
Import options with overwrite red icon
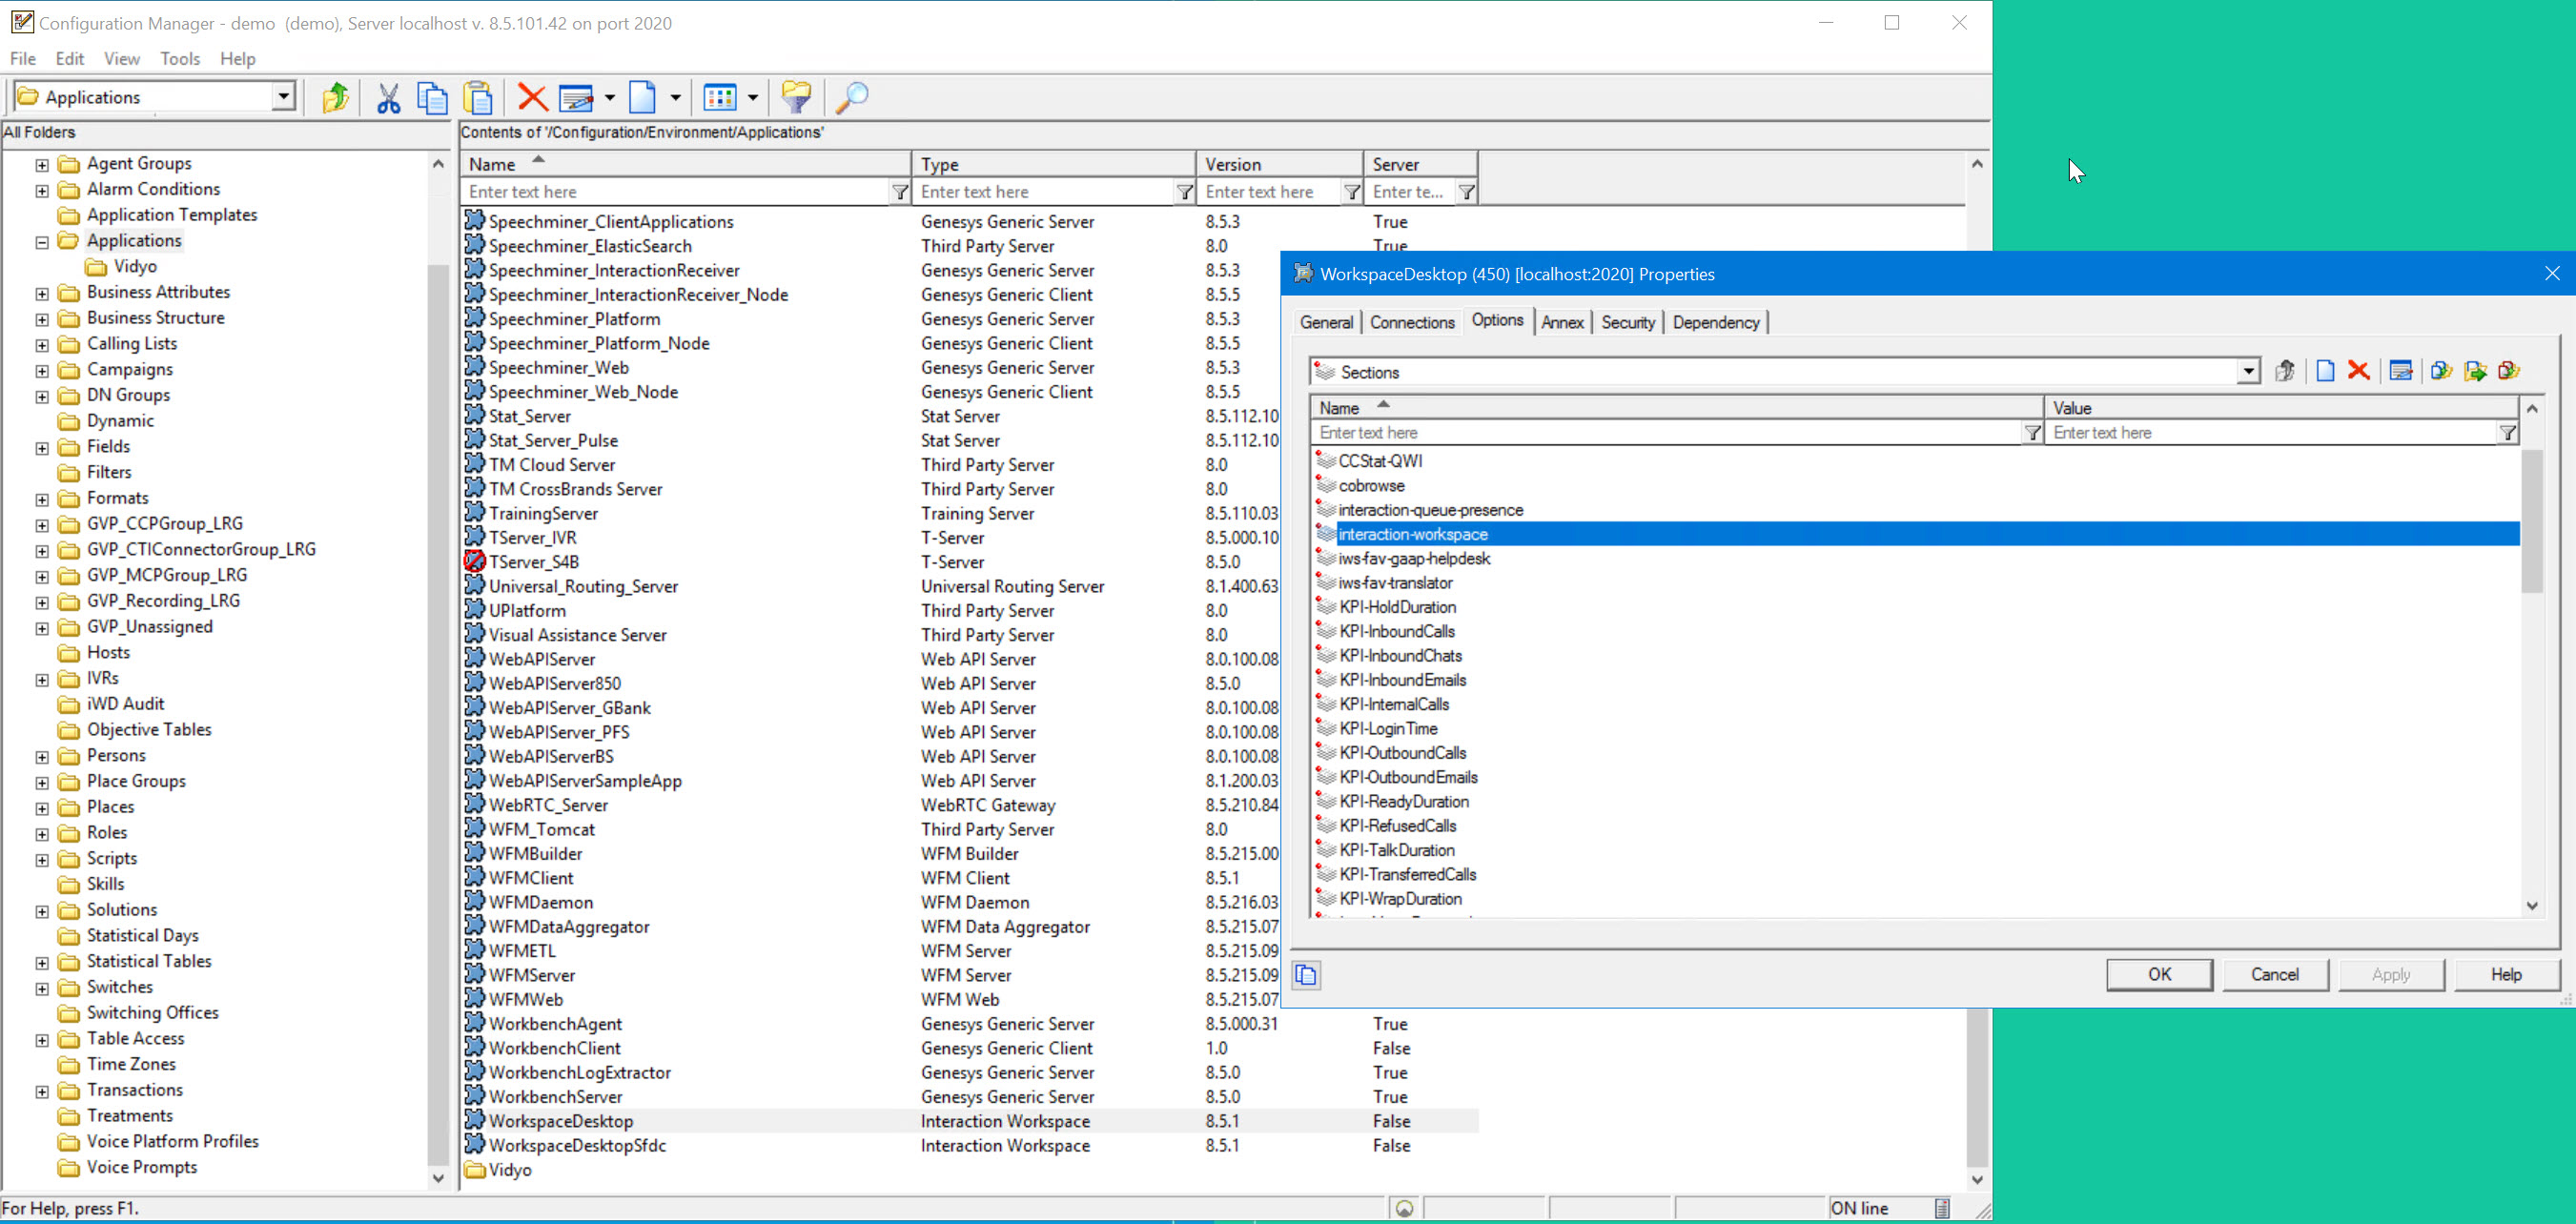(x=2508, y=371)
